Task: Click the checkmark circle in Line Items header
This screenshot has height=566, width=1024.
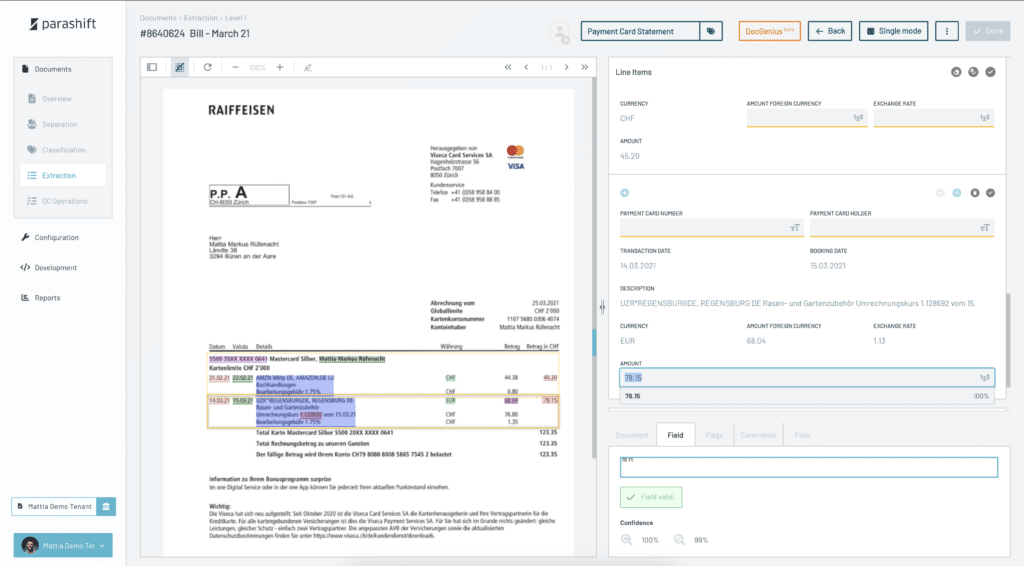Action: (990, 72)
